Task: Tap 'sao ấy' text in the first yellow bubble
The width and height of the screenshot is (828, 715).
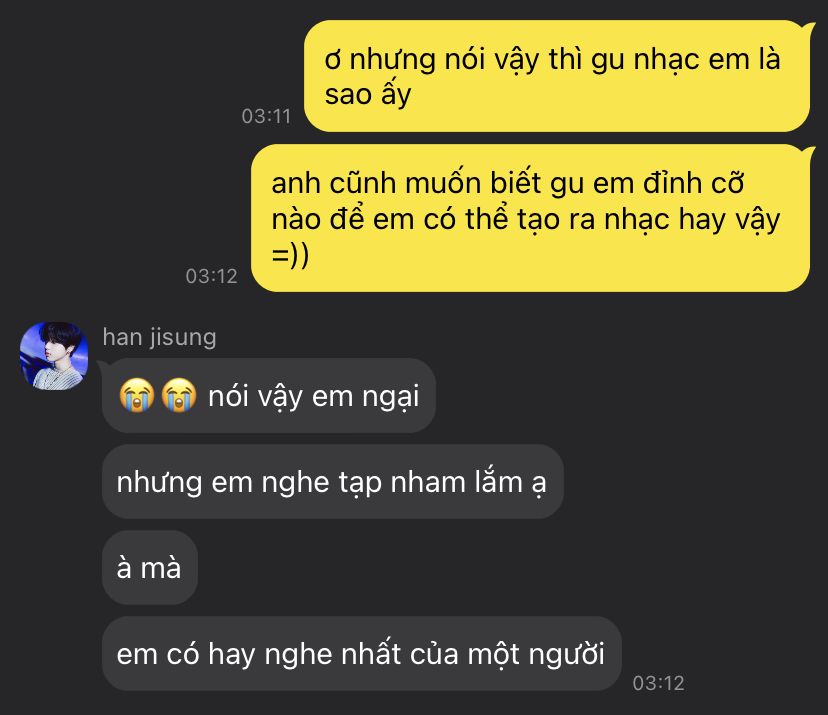Action: tap(368, 95)
